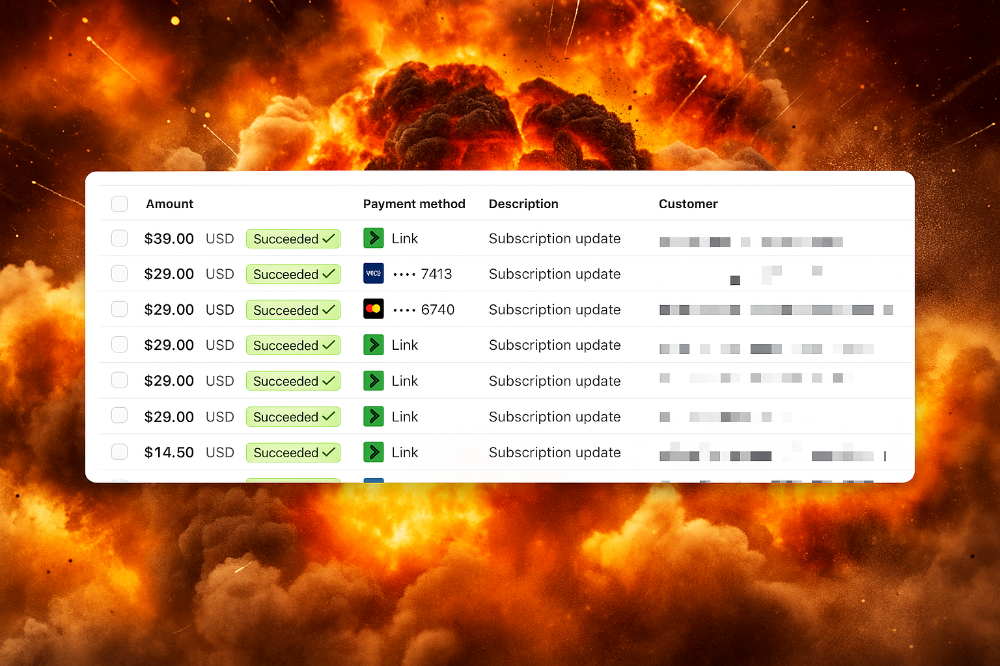Click the Link icon in the $14.50 row
This screenshot has height=666, width=1000.
[x=373, y=452]
